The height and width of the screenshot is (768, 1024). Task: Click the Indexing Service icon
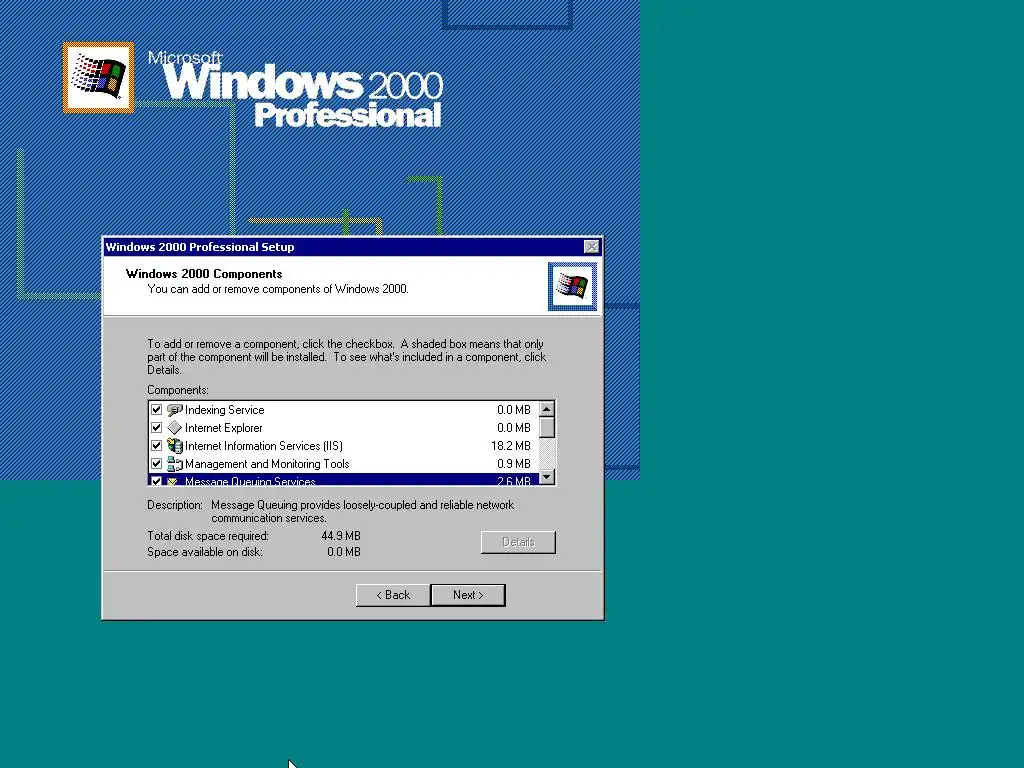pyautogui.click(x=174, y=410)
